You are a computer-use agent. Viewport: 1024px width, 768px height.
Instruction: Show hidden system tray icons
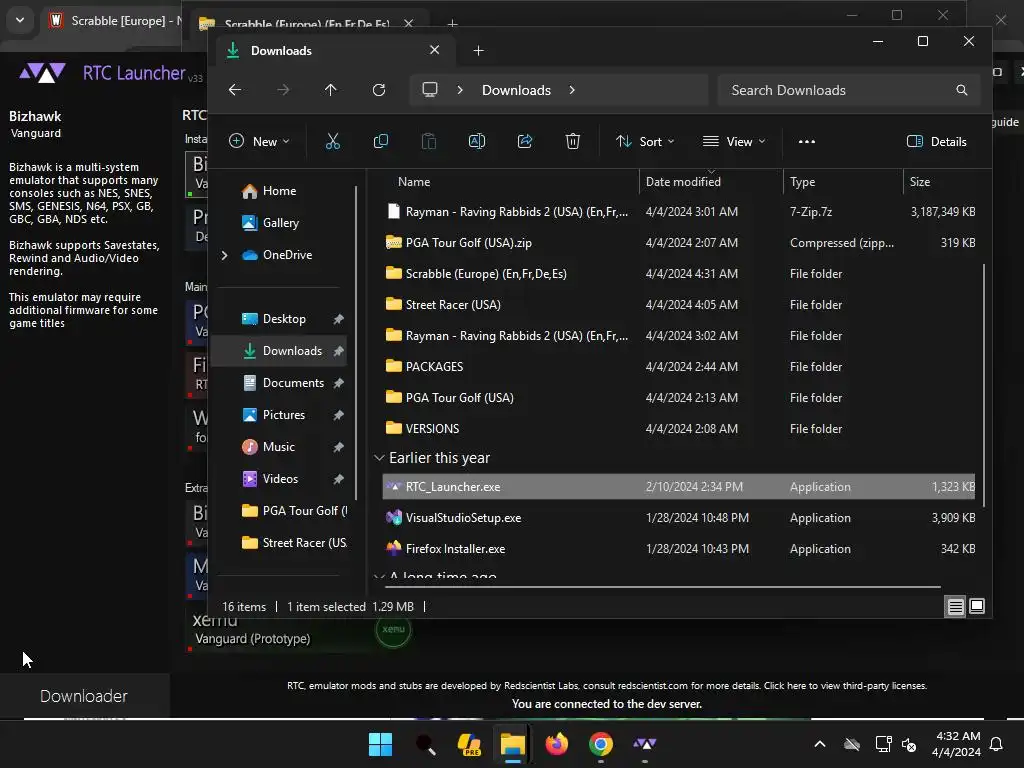pyautogui.click(x=820, y=744)
